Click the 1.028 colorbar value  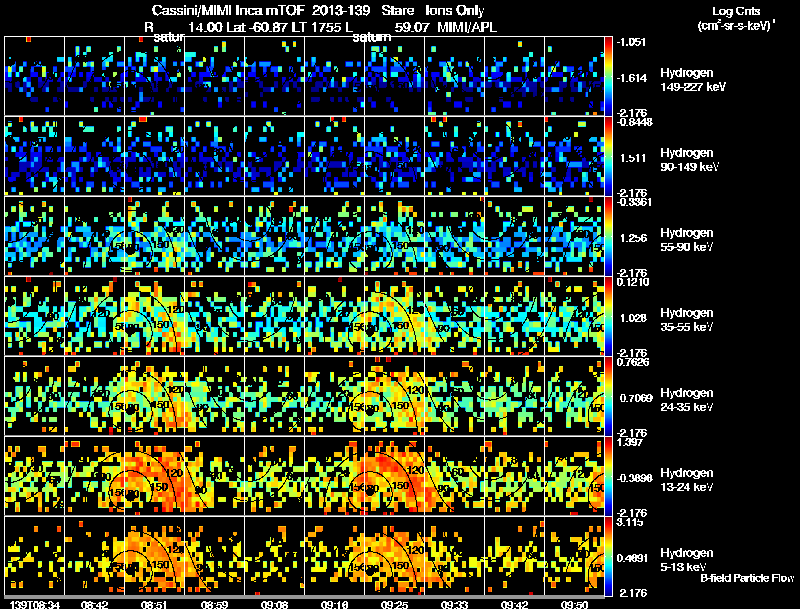[x=633, y=318]
